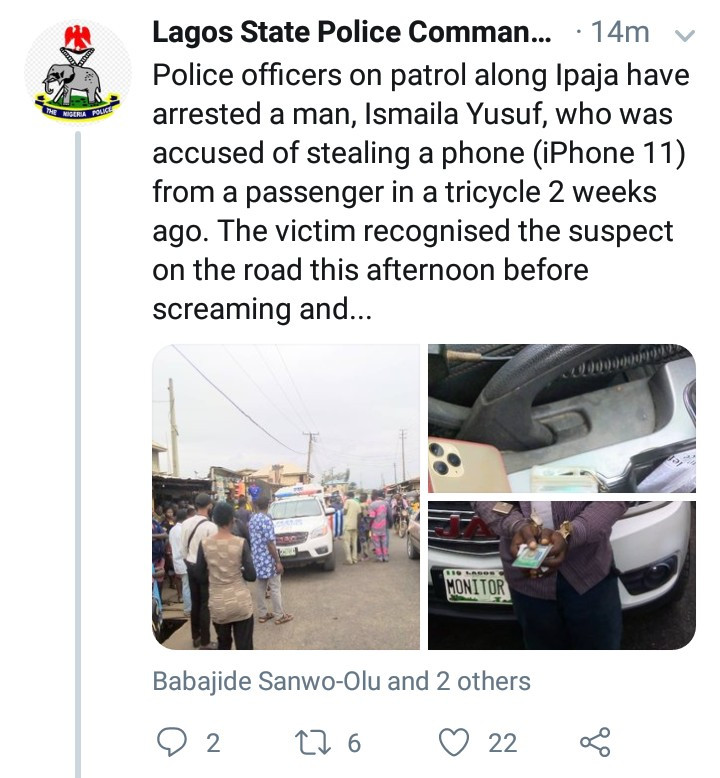Screen dimensions: 720x778
Task: Click the reply count 2
Action: pyautogui.click(x=212, y=743)
